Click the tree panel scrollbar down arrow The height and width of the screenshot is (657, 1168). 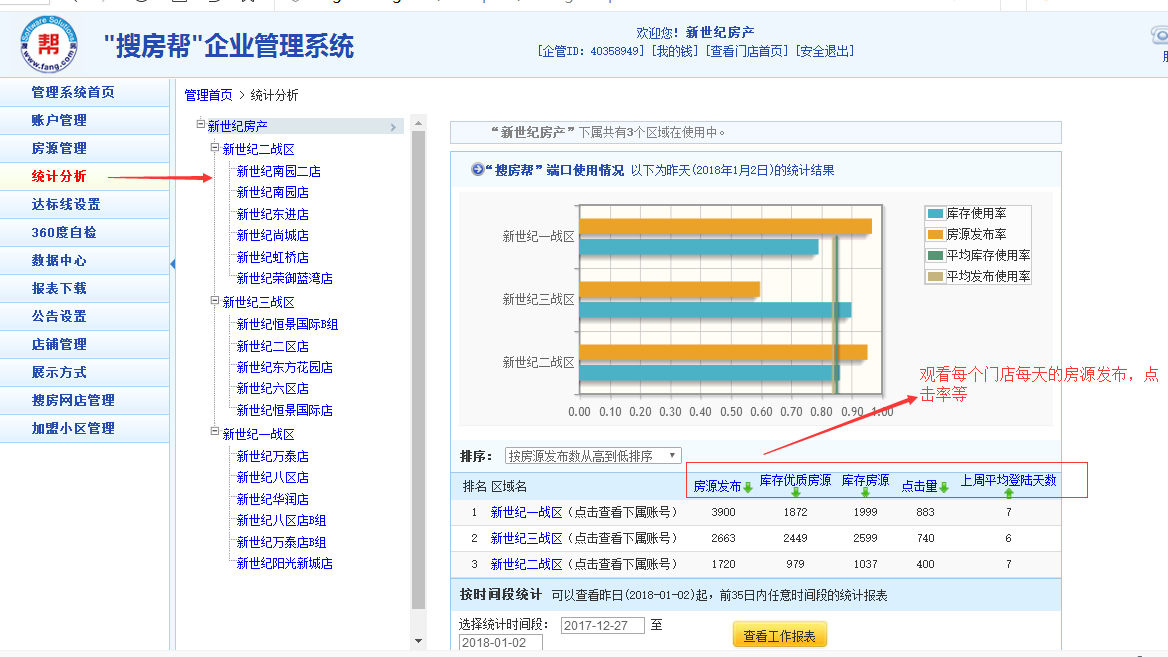(x=418, y=641)
